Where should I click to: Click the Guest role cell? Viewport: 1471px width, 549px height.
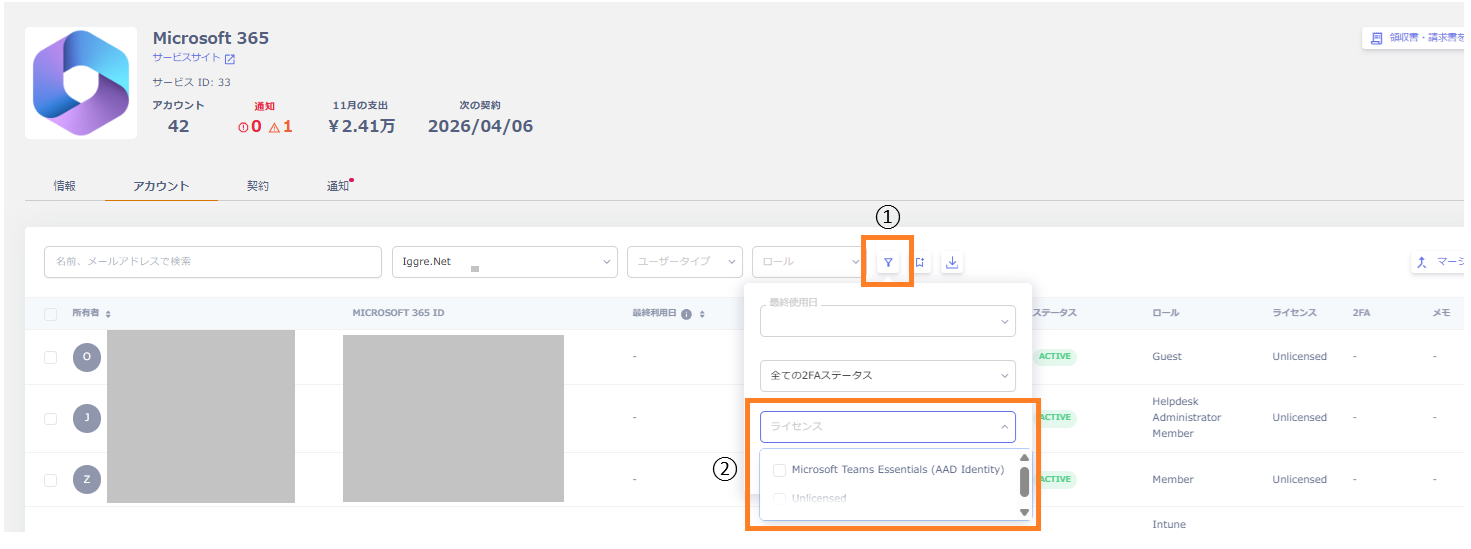click(1167, 357)
